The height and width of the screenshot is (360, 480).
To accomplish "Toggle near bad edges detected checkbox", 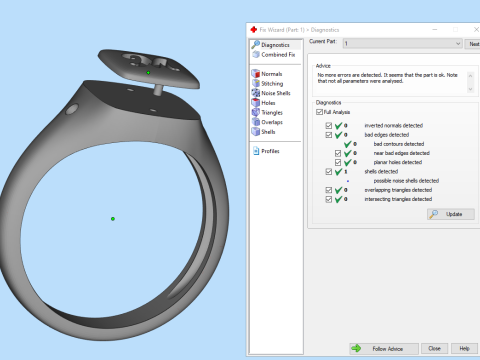I will [338, 153].
